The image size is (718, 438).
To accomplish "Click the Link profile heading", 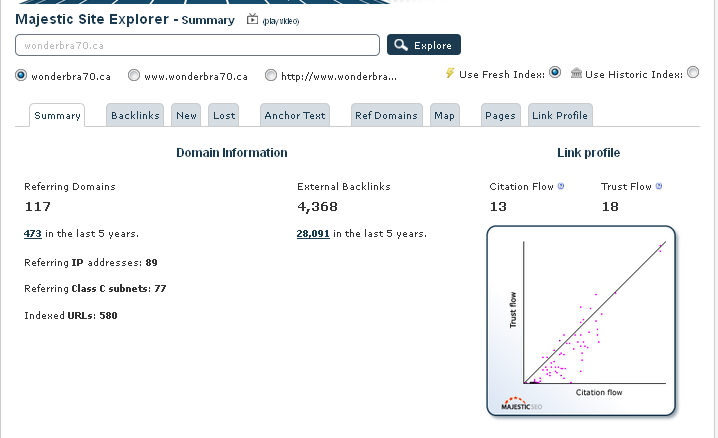I will (588, 153).
